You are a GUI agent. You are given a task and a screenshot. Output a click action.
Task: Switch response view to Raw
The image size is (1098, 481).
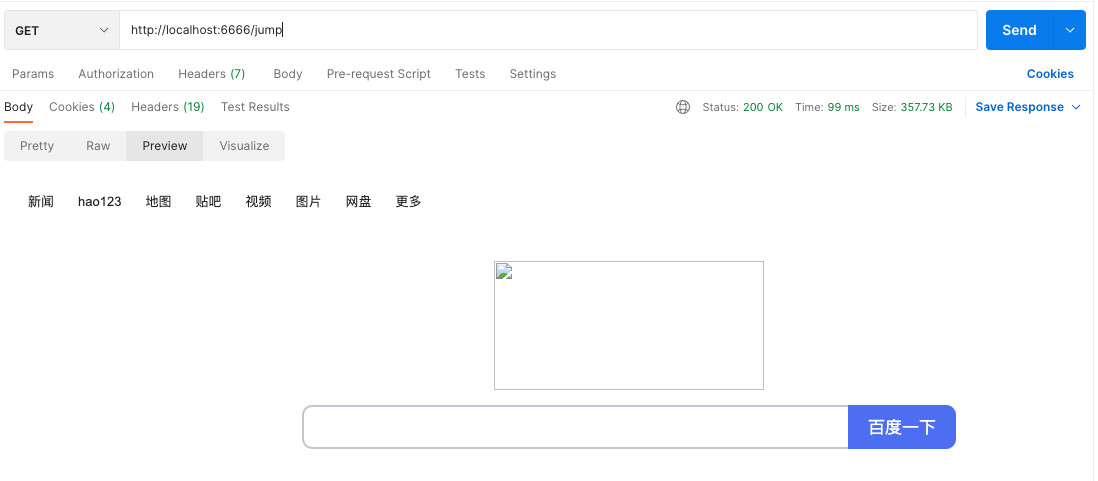pyautogui.click(x=98, y=146)
